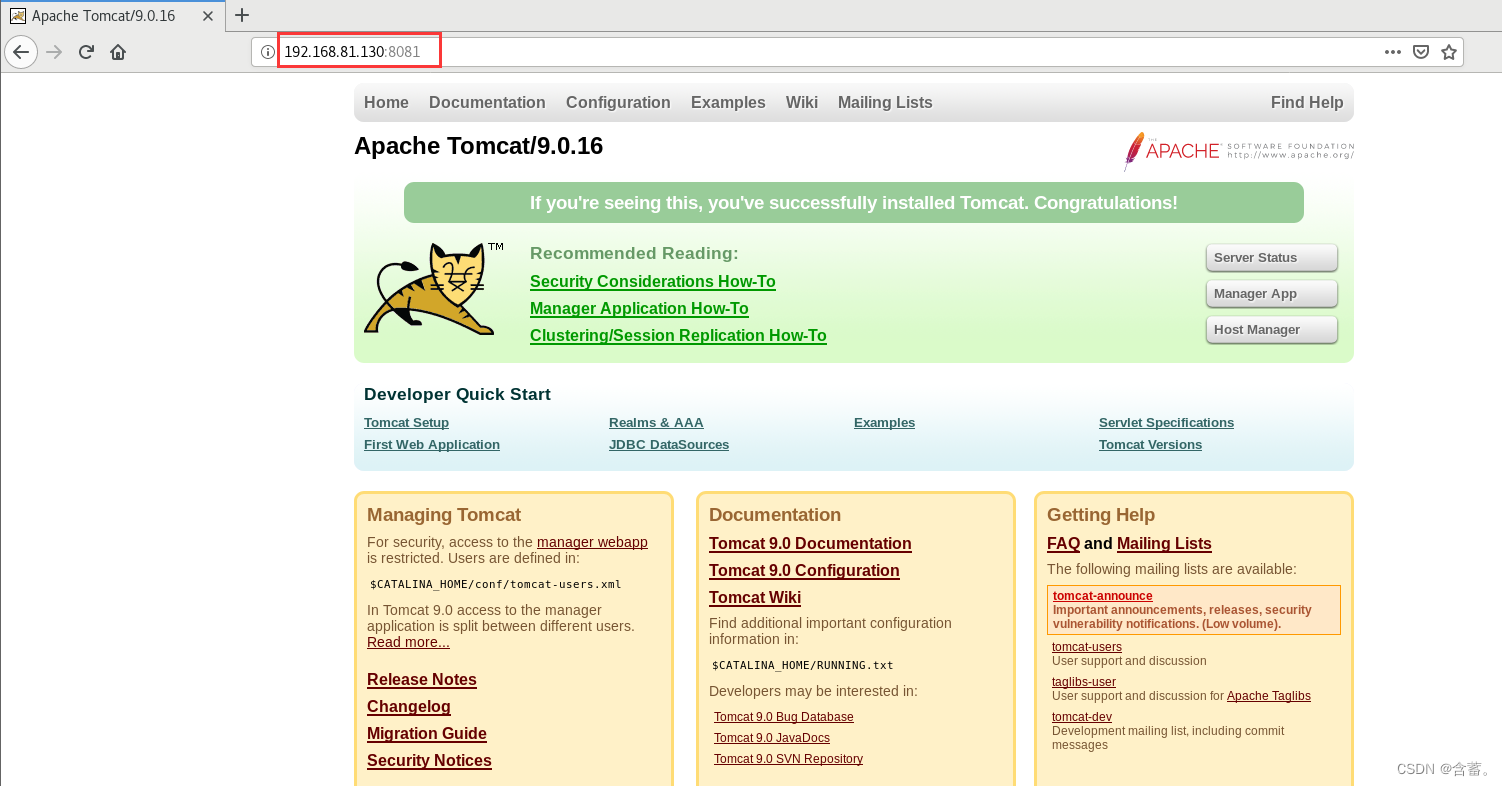The image size is (1502, 786).
Task: Open JDBC DataSources link
Action: pos(669,445)
